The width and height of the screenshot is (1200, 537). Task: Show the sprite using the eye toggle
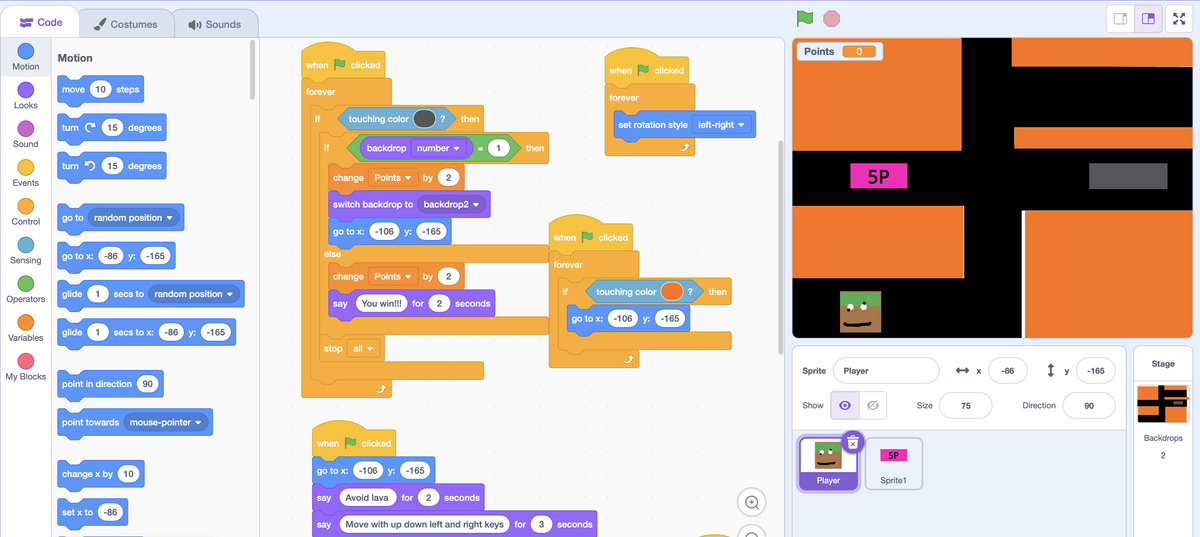point(846,405)
